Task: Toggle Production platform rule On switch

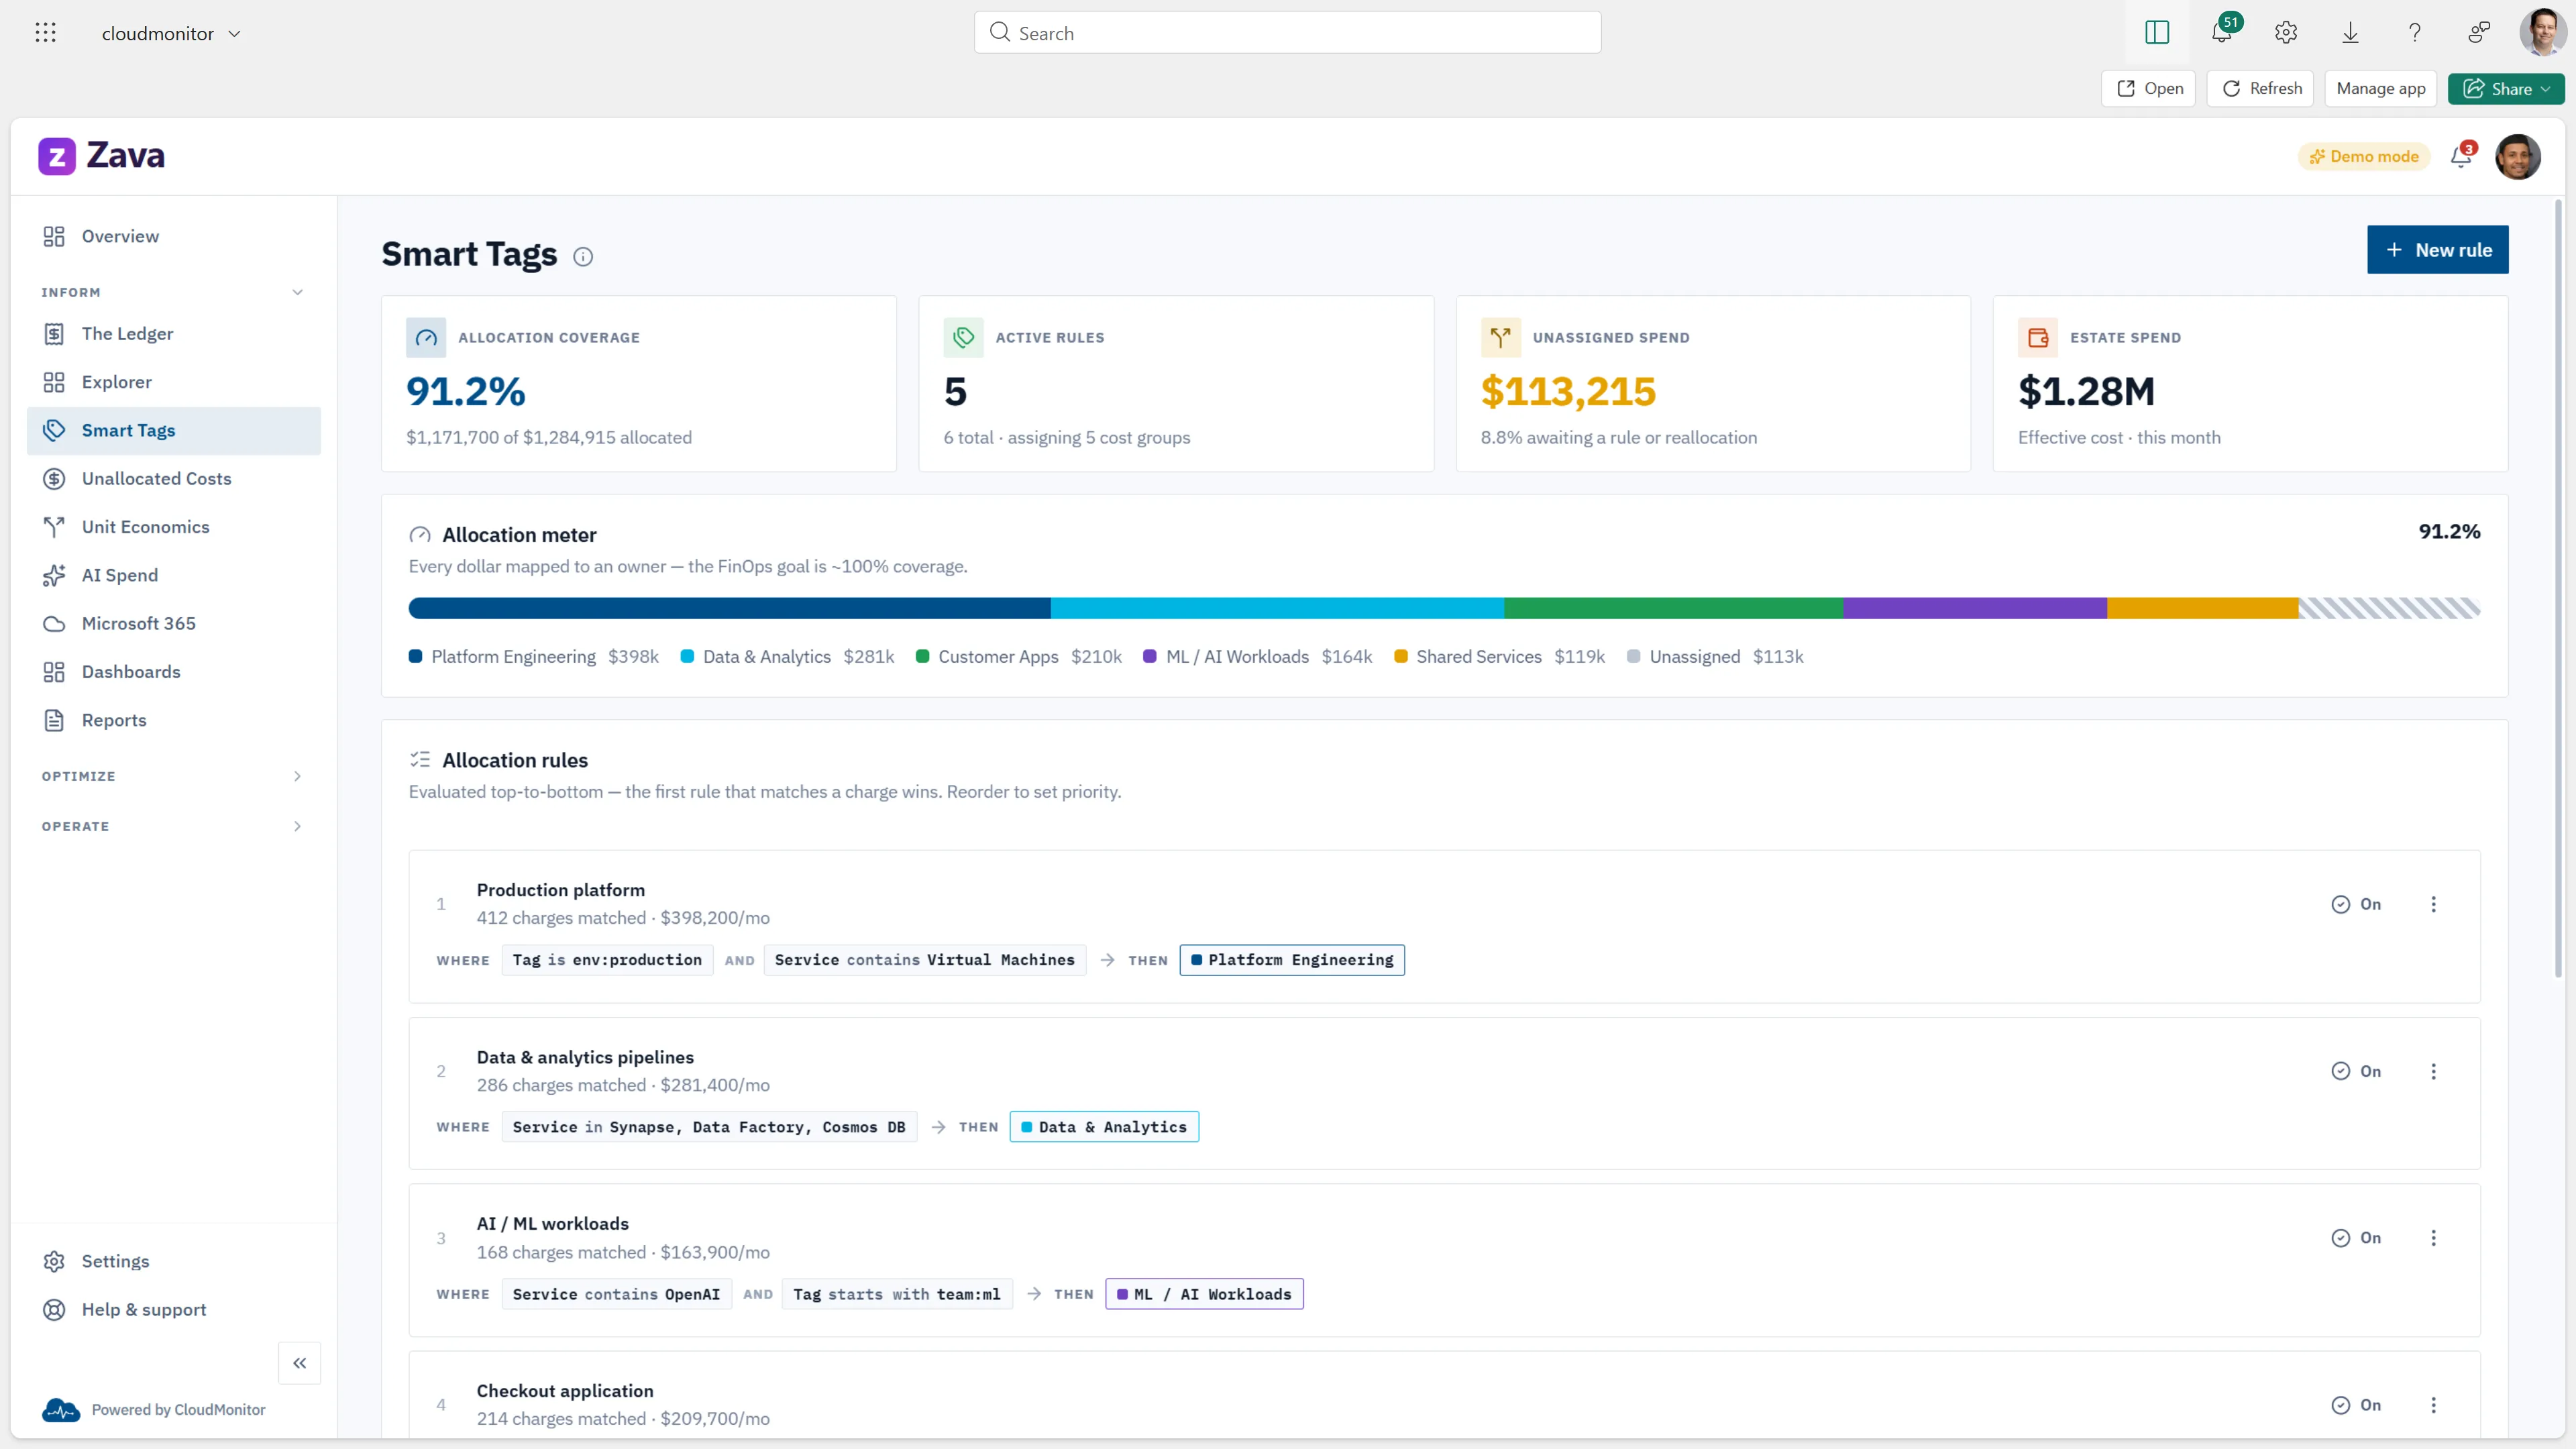Action: (x=2356, y=904)
